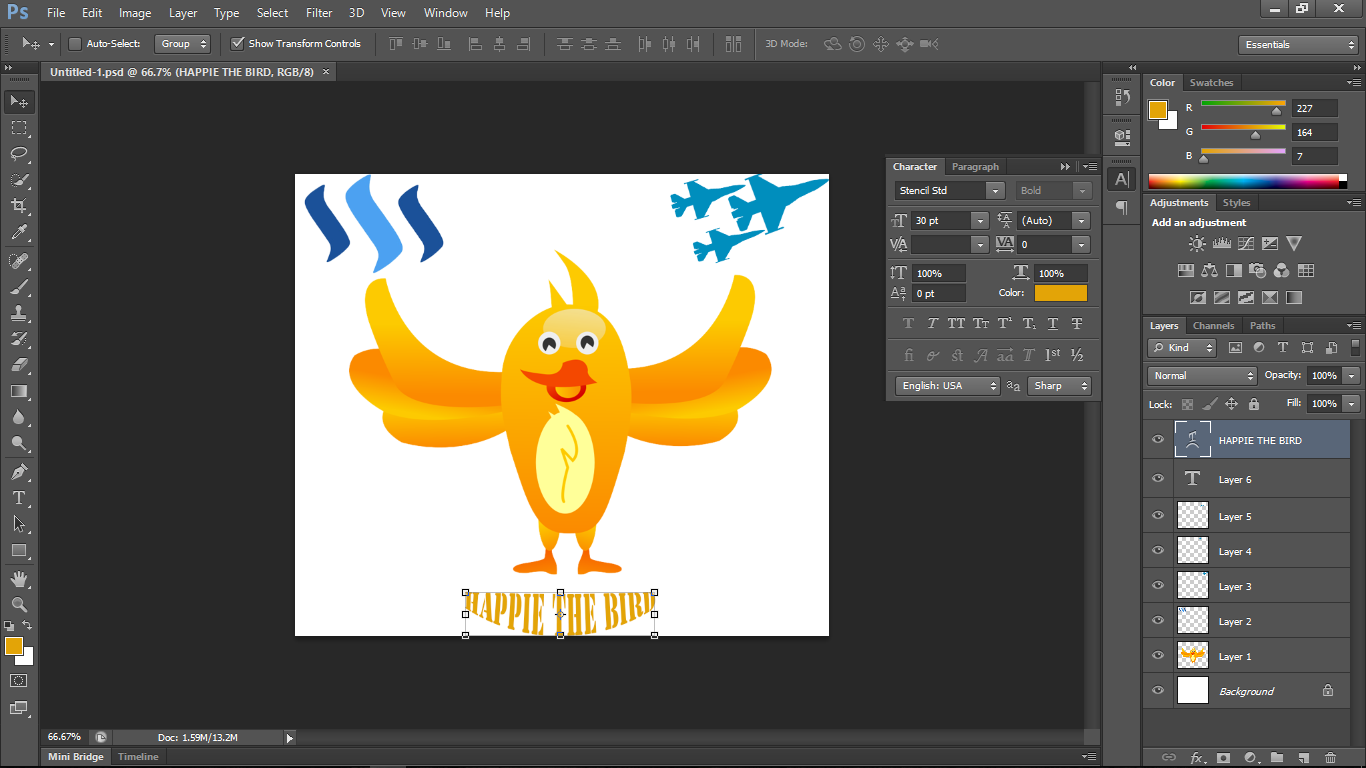Enable the Auto-Select checkbox
This screenshot has height=768, width=1366.
tap(75, 44)
